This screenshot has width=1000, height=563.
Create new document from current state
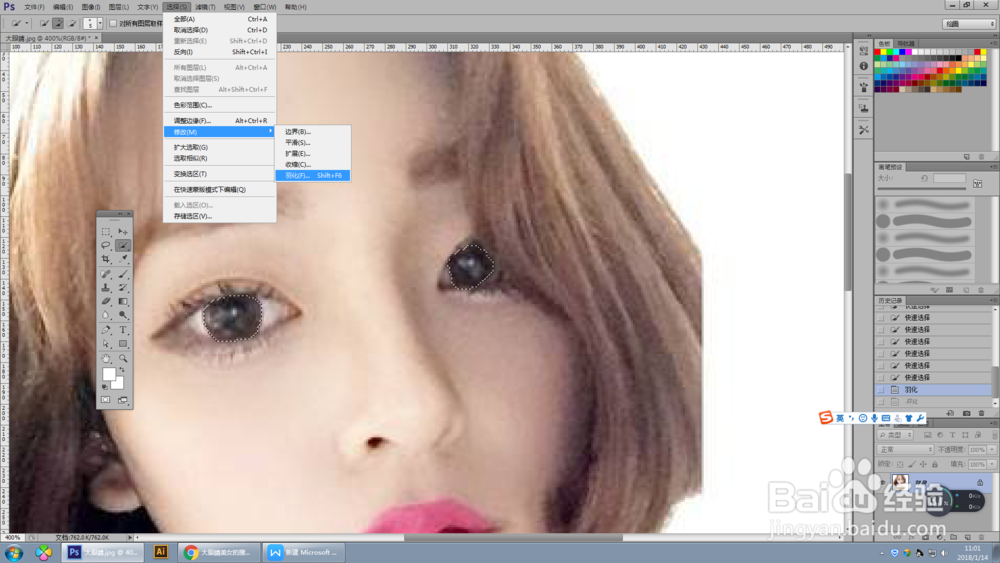[950, 413]
